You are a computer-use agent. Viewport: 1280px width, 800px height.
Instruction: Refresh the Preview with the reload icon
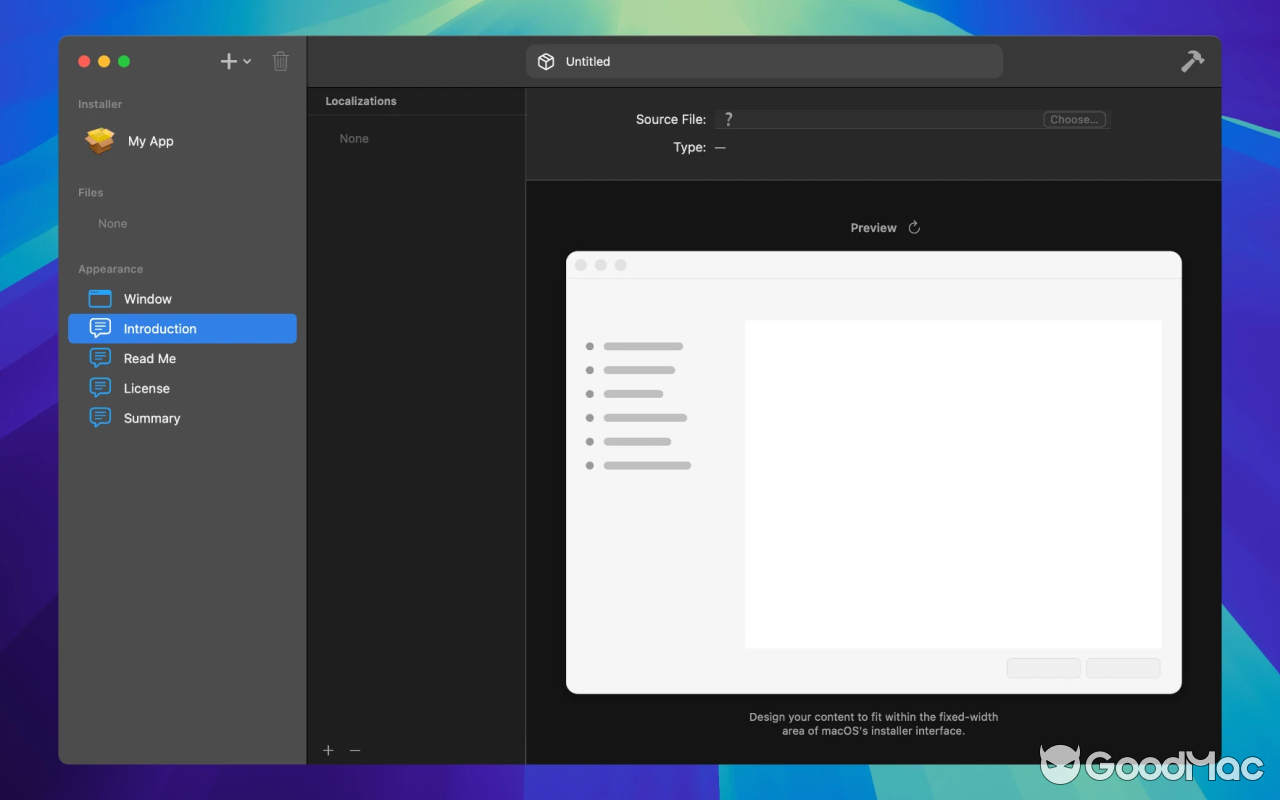tap(913, 227)
